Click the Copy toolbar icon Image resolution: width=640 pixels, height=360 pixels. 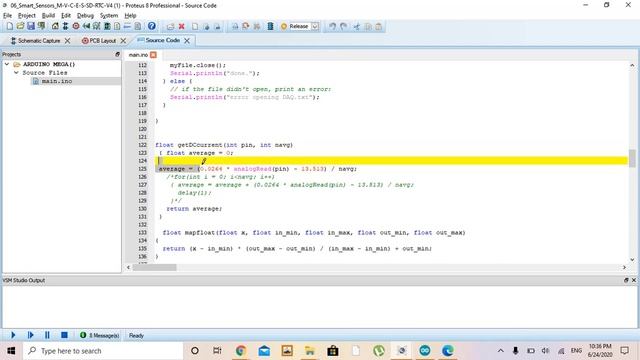coord(368,27)
